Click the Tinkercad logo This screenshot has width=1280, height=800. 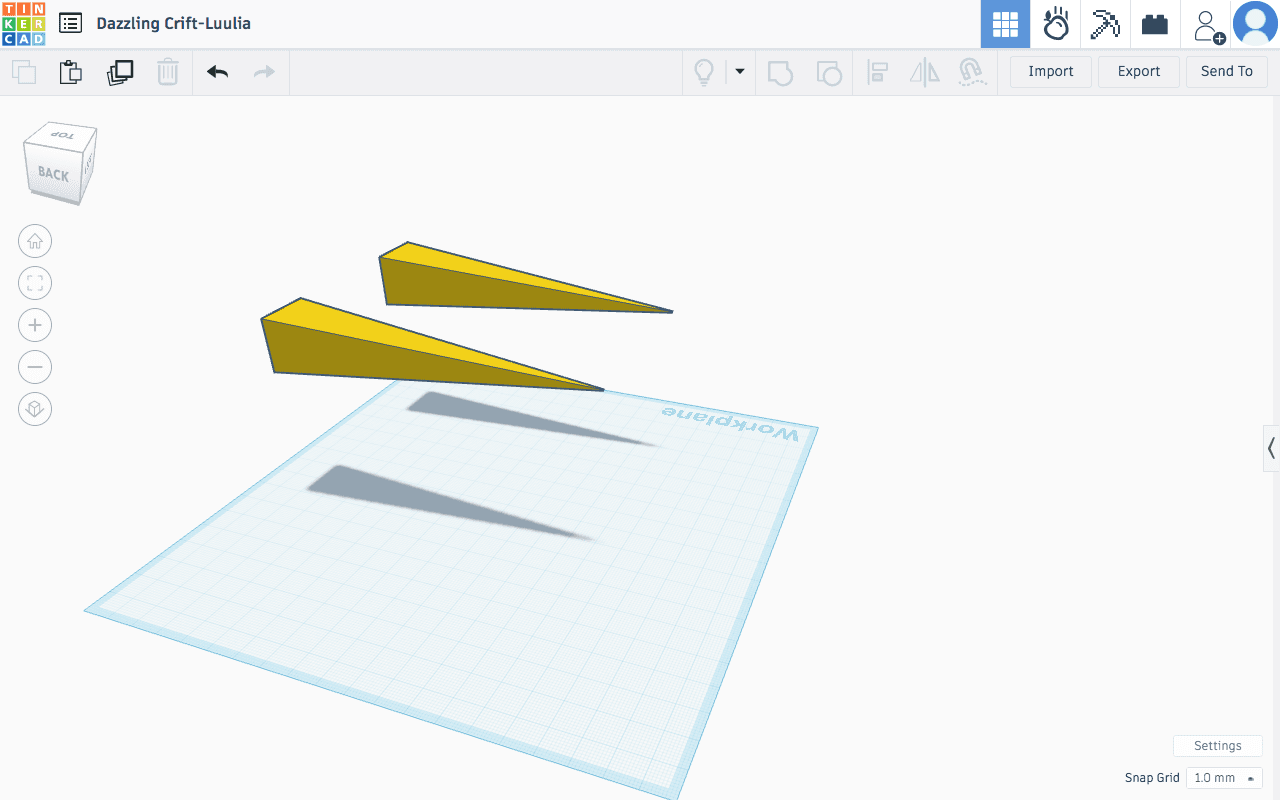tap(23, 23)
